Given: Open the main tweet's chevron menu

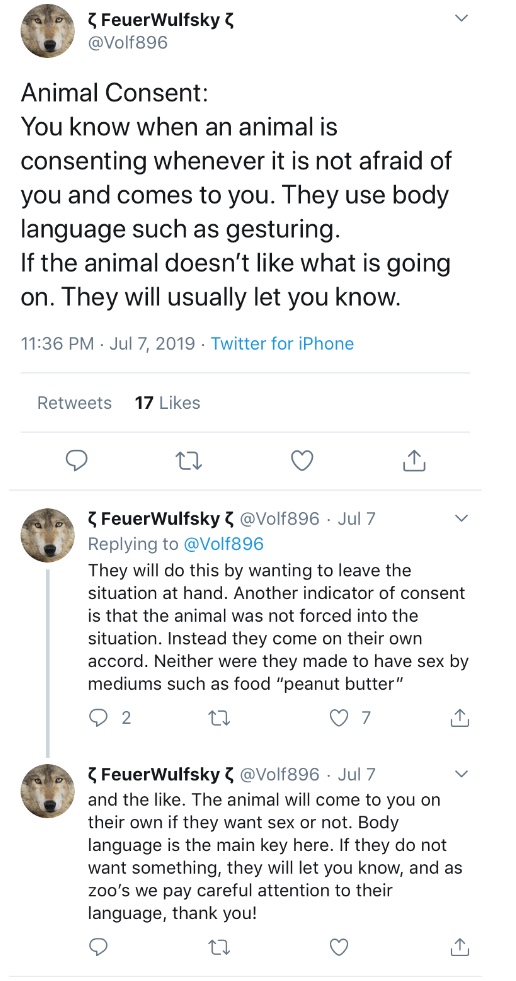Looking at the screenshot, I should pyautogui.click(x=461, y=18).
